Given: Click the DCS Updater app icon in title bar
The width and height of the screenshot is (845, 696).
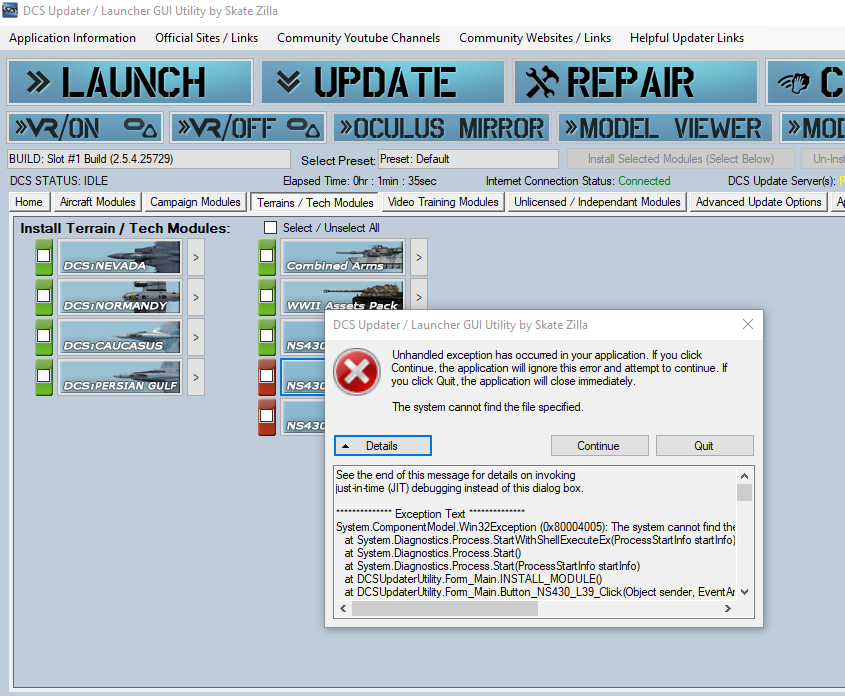Looking at the screenshot, I should coord(10,10).
